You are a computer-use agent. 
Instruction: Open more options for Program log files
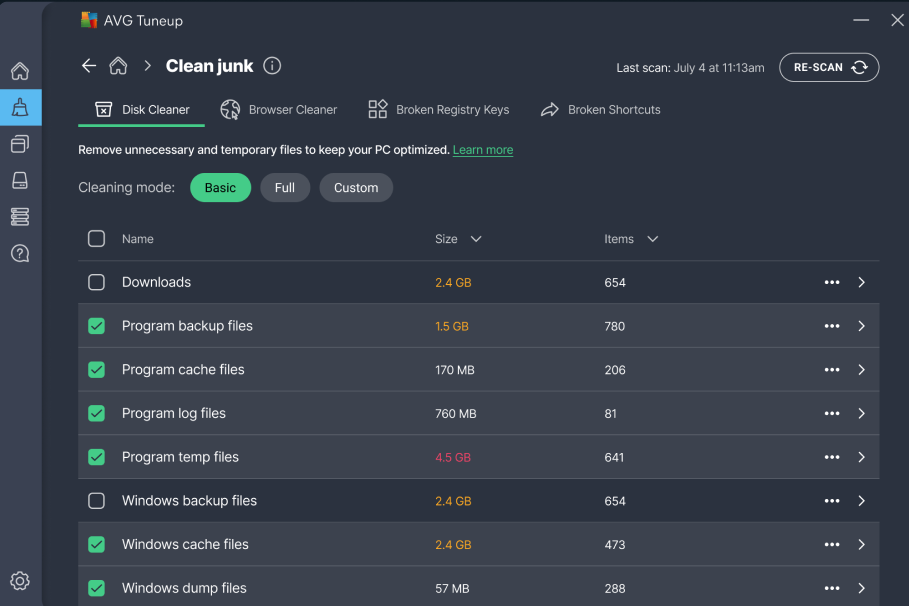832,413
